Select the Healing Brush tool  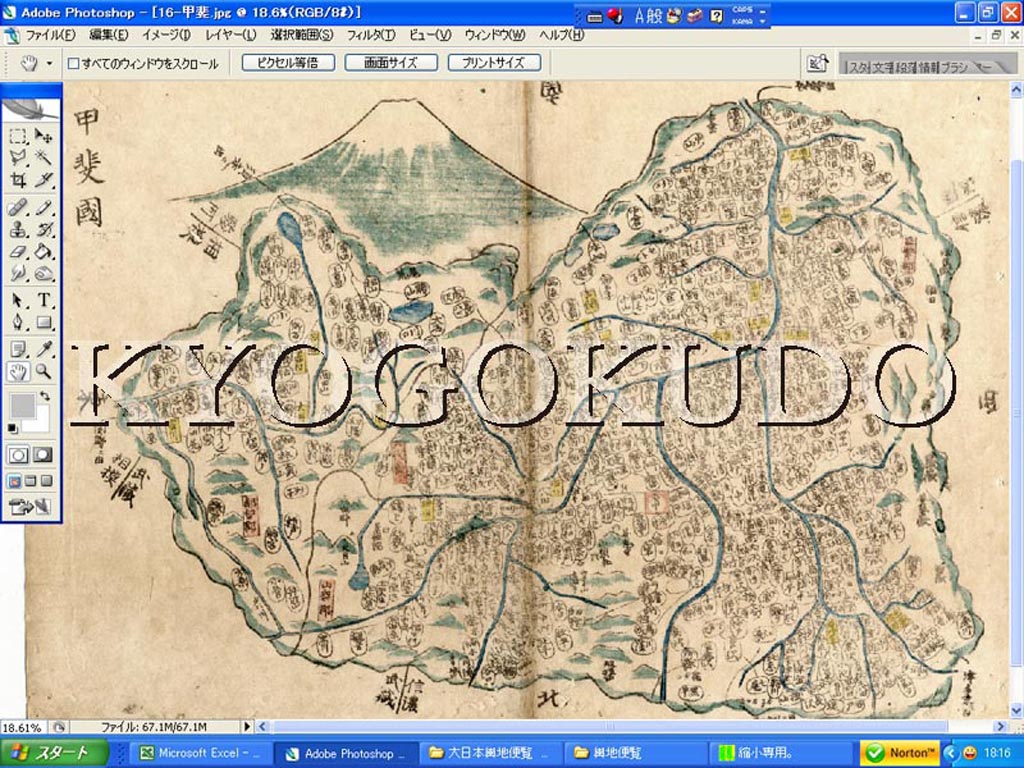click(18, 208)
